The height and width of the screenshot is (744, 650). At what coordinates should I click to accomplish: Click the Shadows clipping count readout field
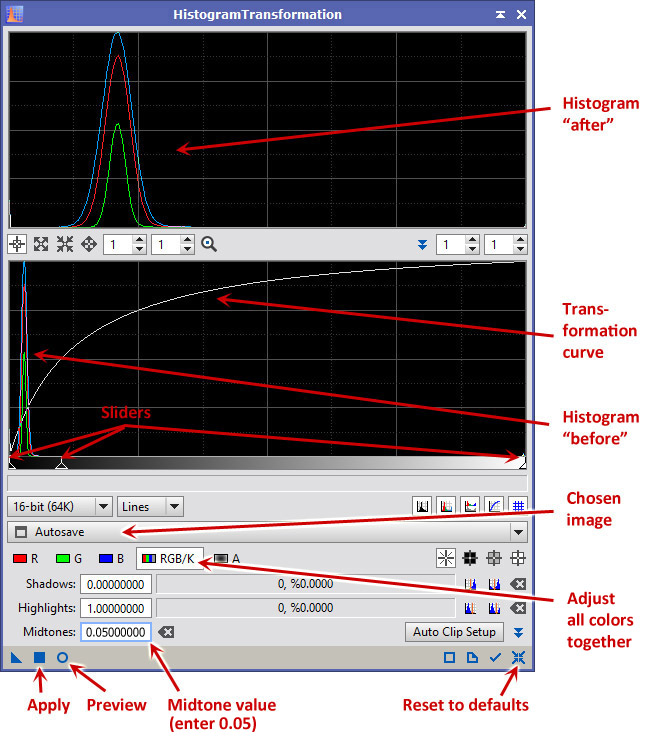click(306, 584)
